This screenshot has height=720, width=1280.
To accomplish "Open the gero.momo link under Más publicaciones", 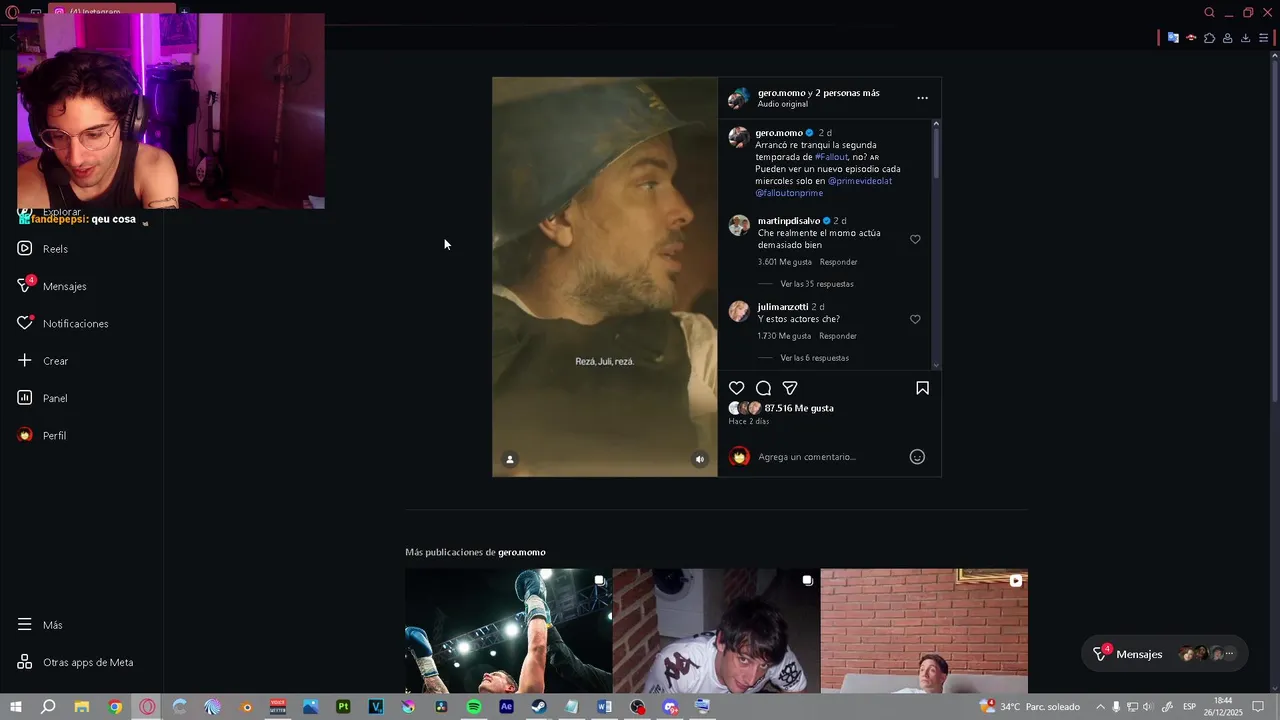I will pyautogui.click(x=522, y=552).
